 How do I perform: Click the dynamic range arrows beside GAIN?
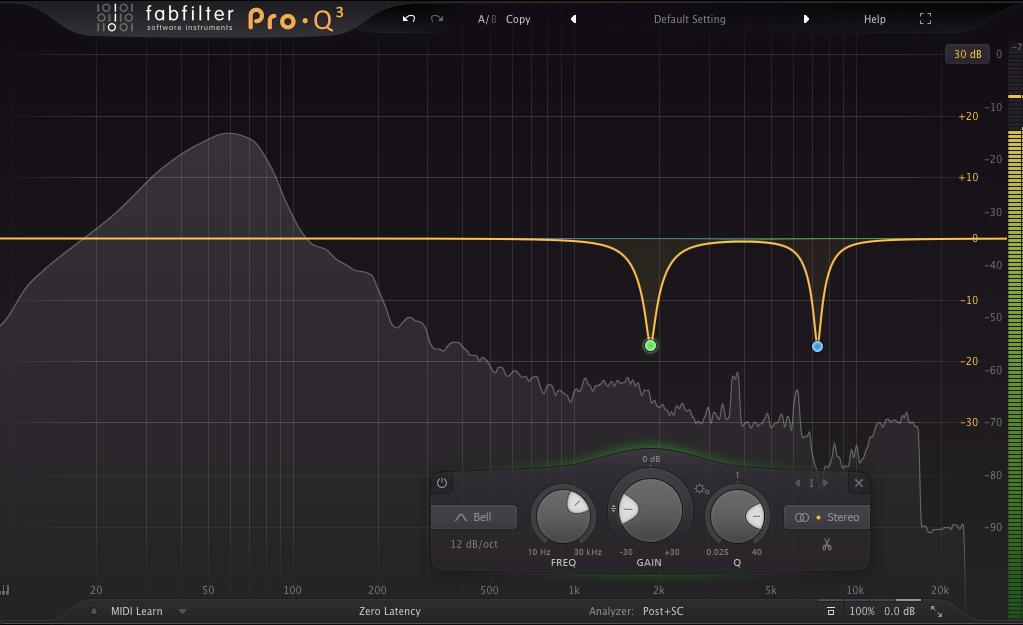pyautogui.click(x=613, y=509)
